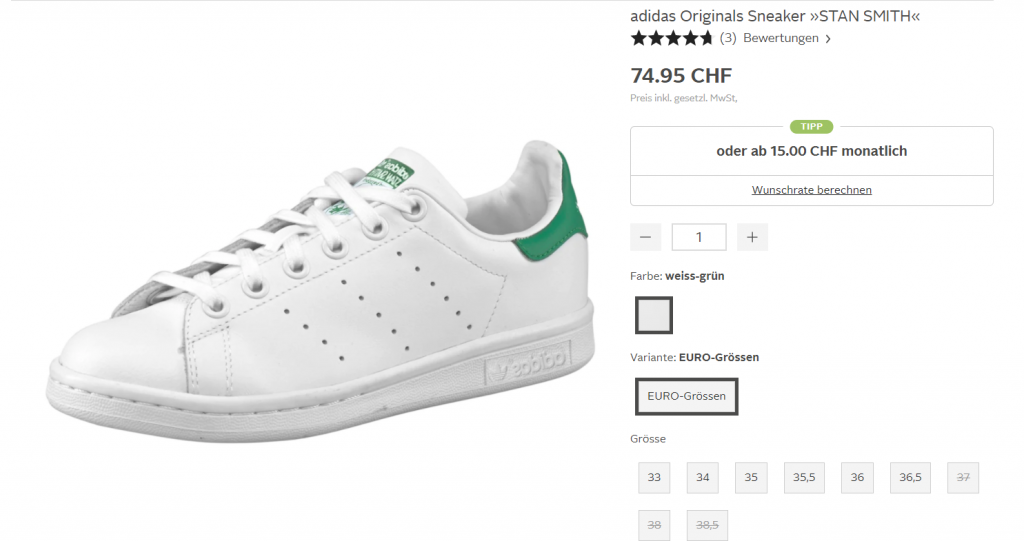Viewport: 1024px width, 541px height.
Task: Select the weiss-grün color swatch
Action: [654, 315]
